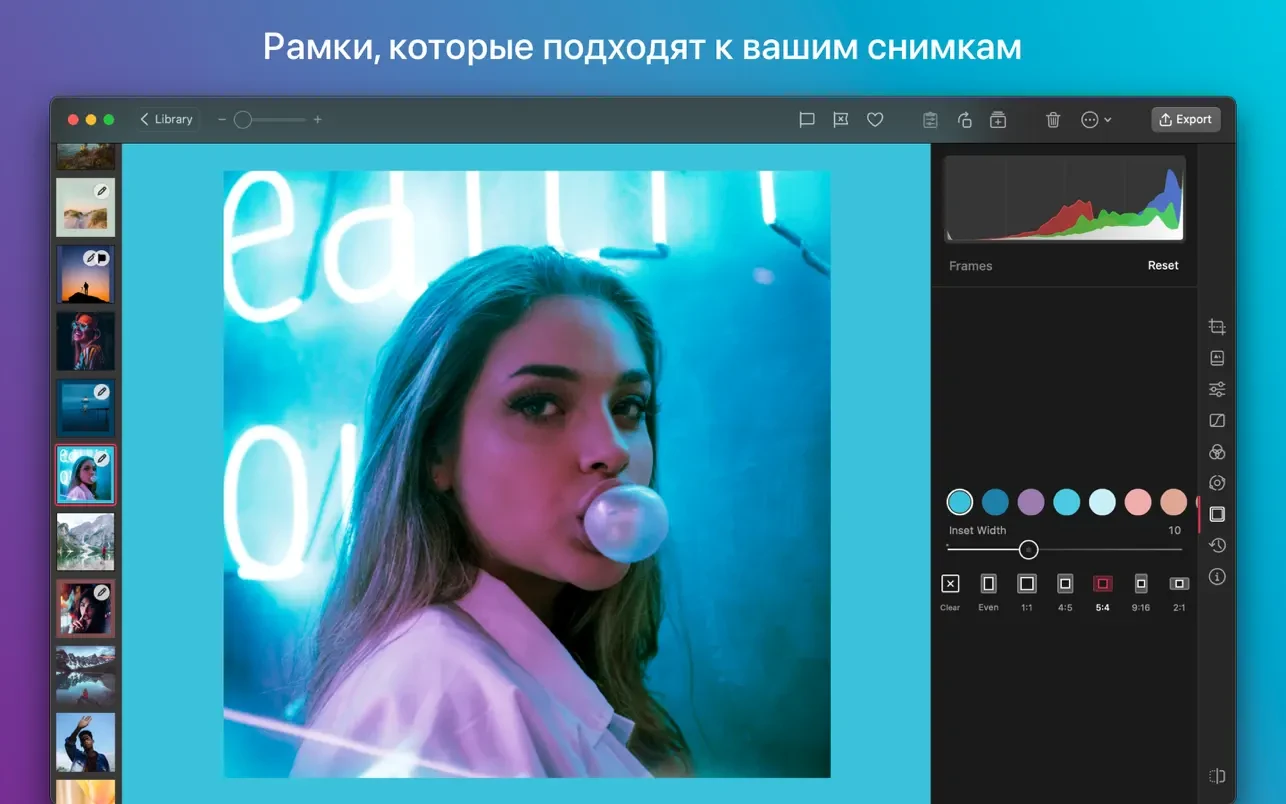Select the 5:4 frame preset
The image size is (1286, 804).
(x=1102, y=591)
